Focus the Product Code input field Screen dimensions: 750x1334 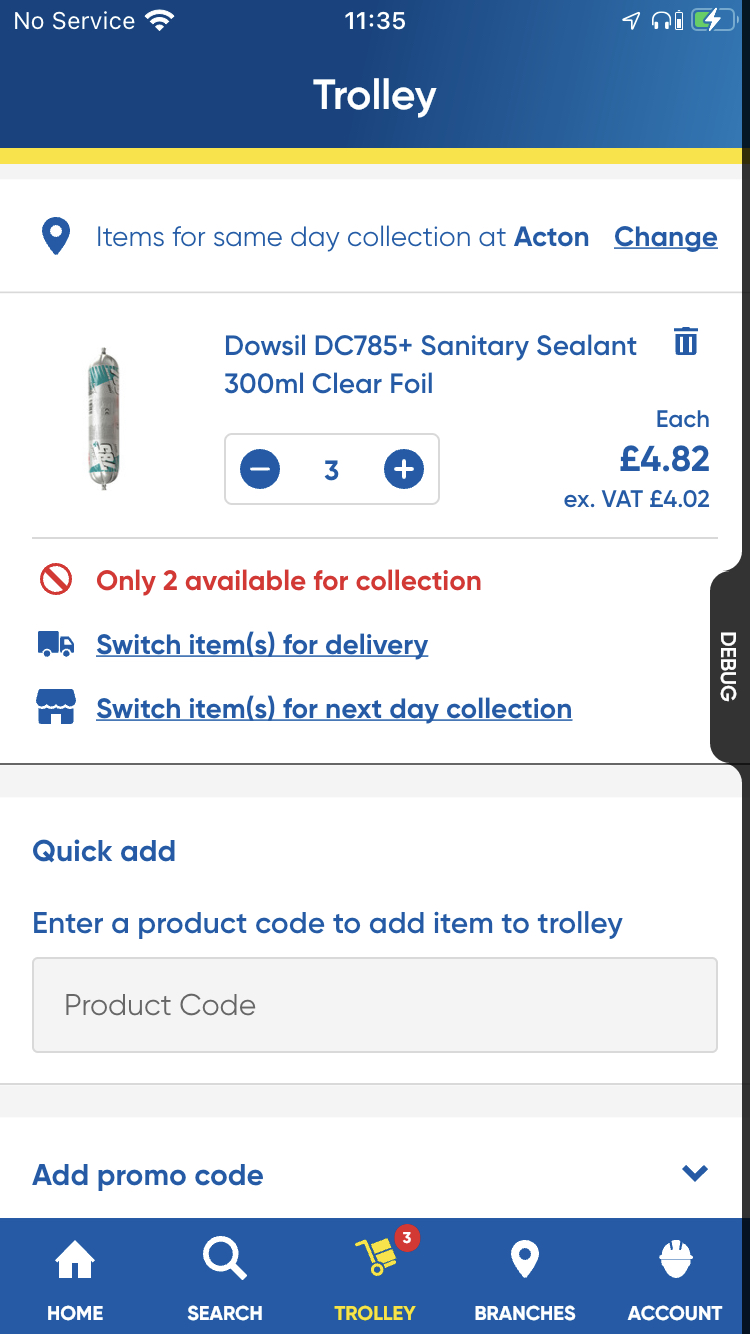375,1005
